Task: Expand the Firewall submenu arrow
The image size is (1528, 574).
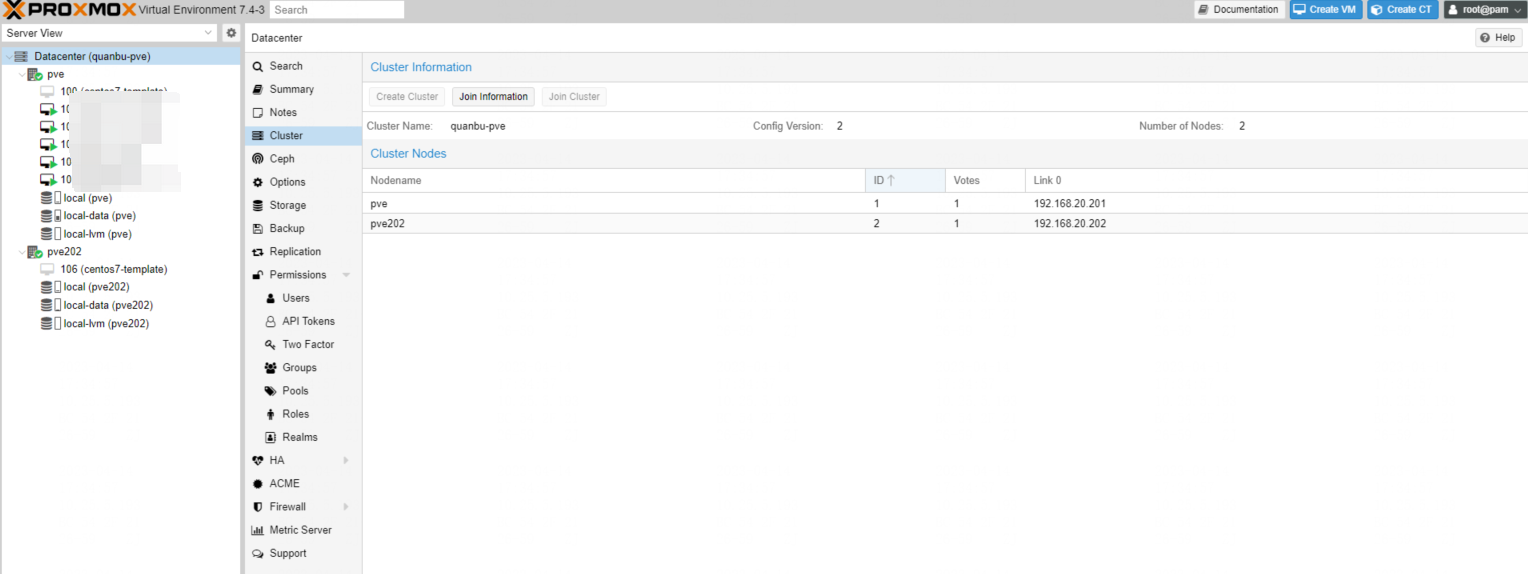Action: coord(346,507)
